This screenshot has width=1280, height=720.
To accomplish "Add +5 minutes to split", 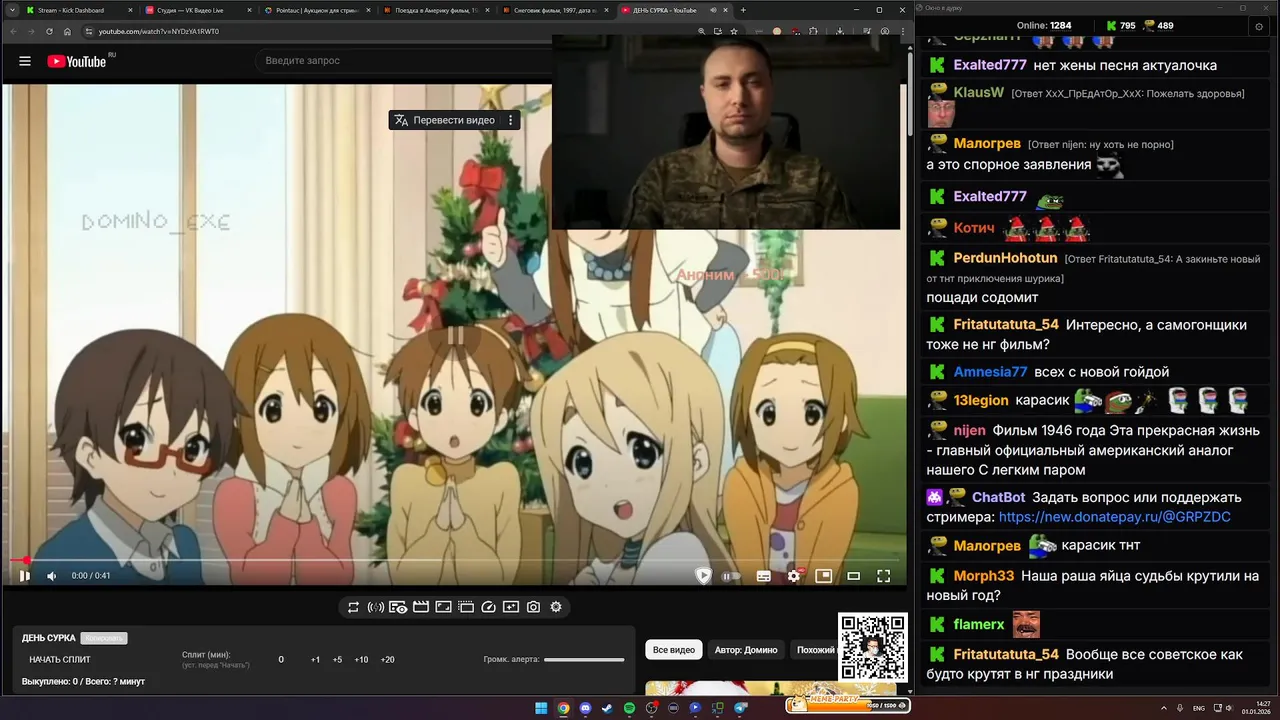I will (x=337, y=660).
